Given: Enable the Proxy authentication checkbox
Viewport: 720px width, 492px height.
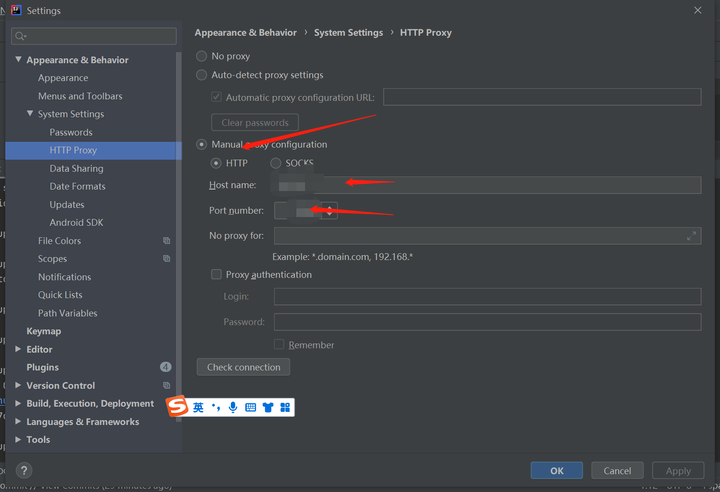Looking at the screenshot, I should 216,274.
